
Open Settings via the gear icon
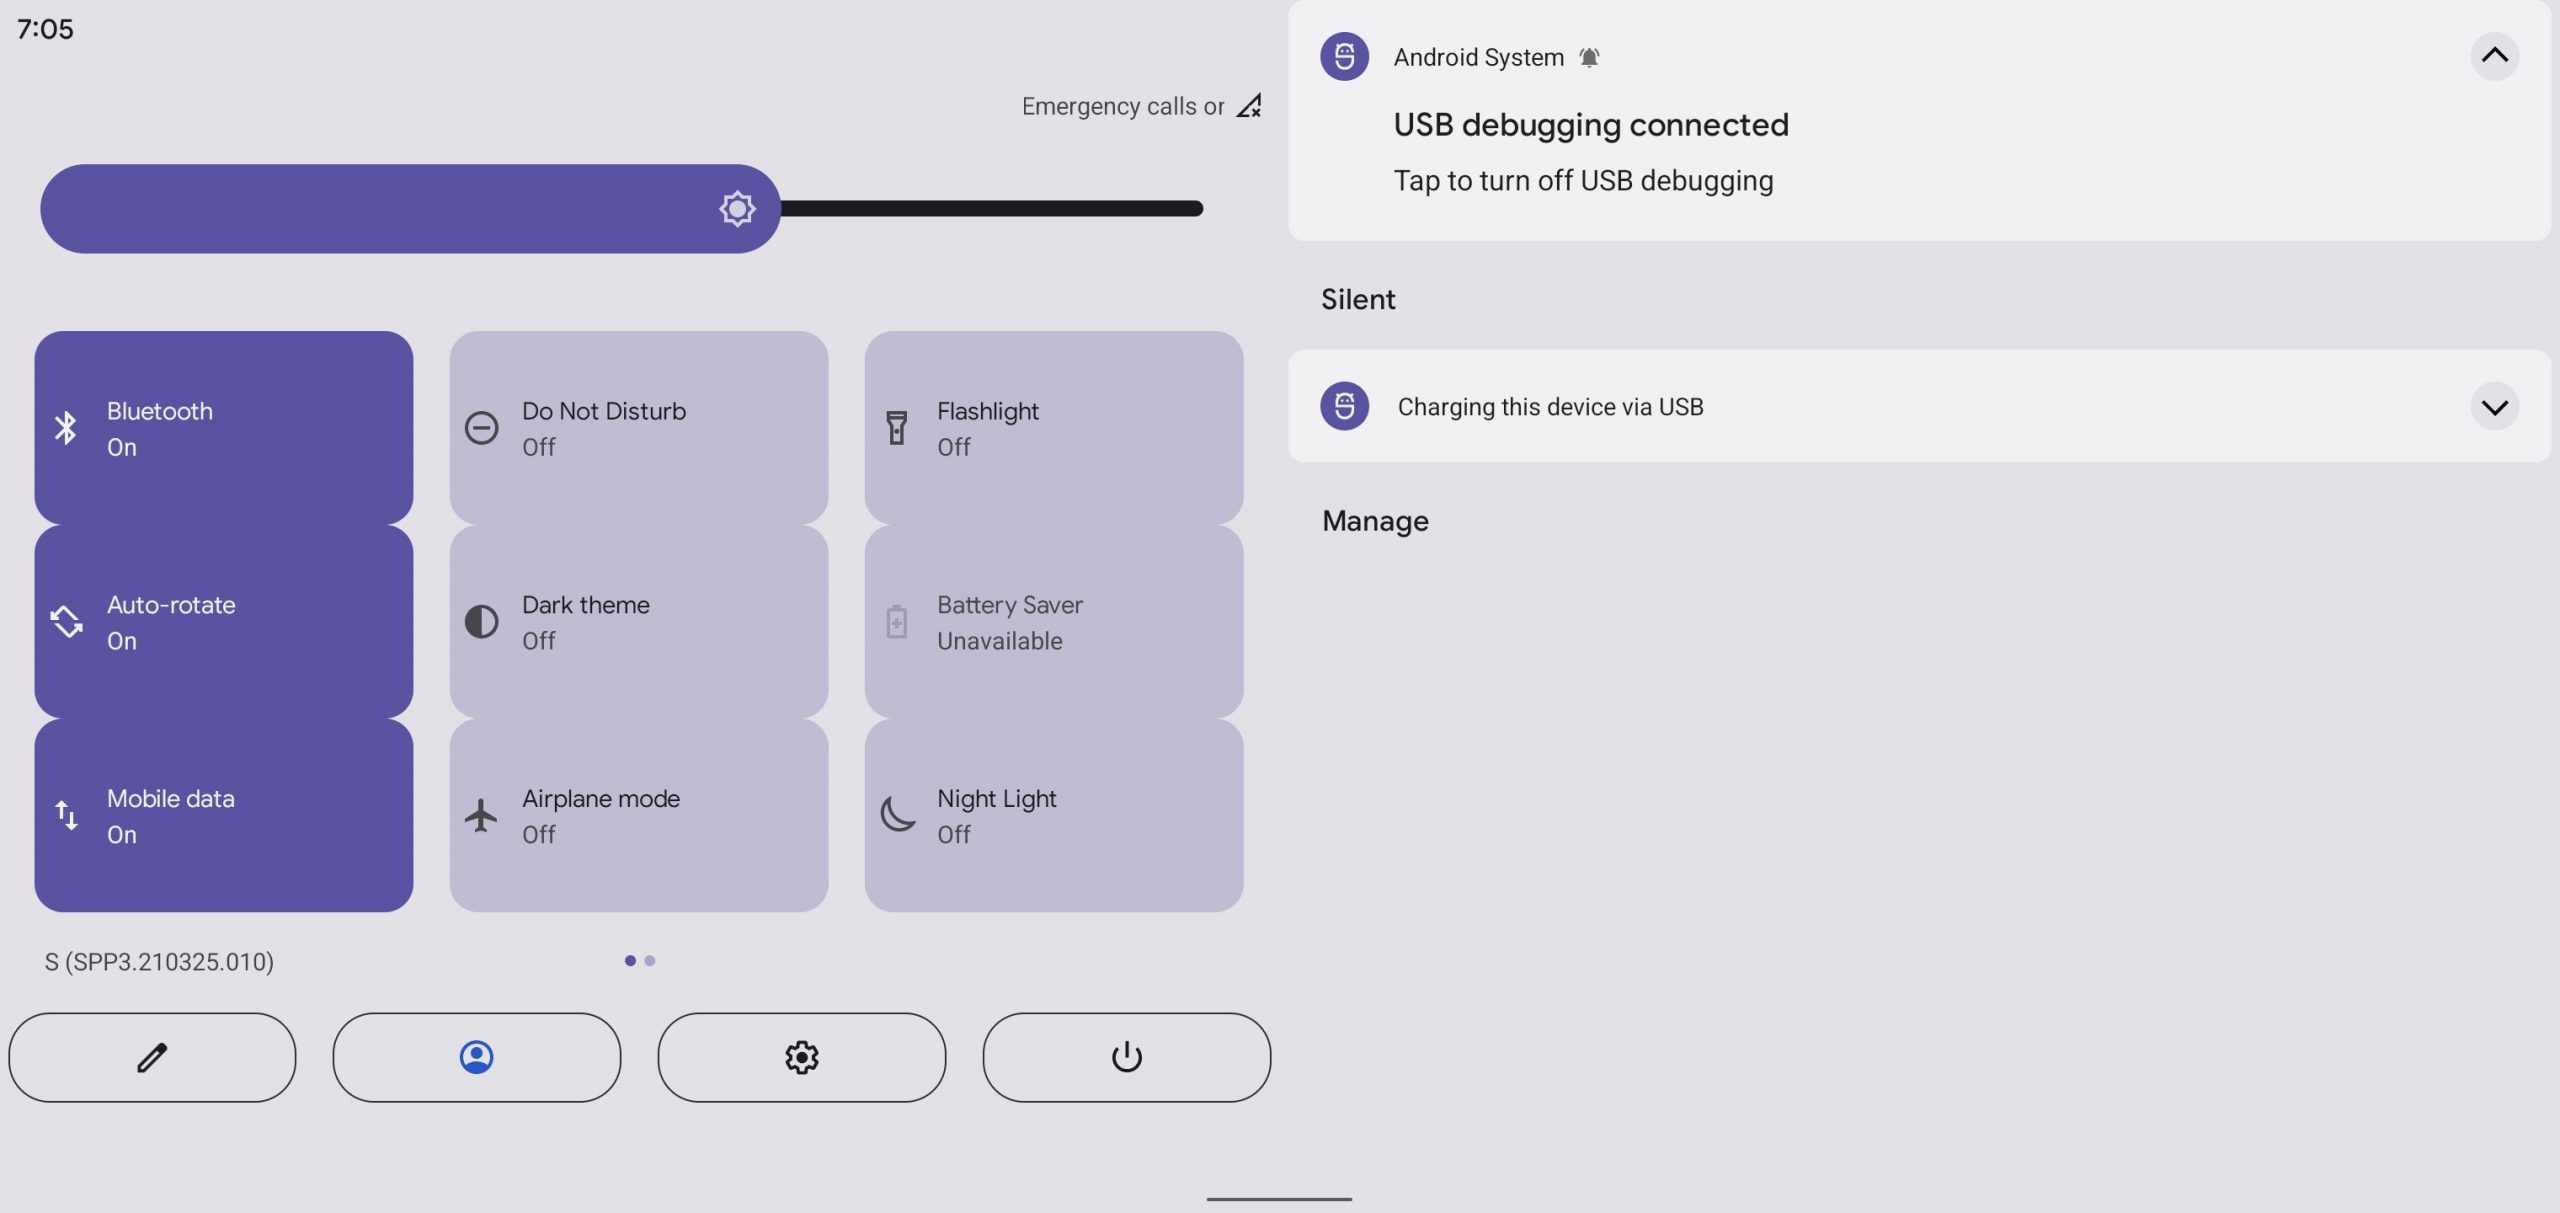tap(801, 1057)
